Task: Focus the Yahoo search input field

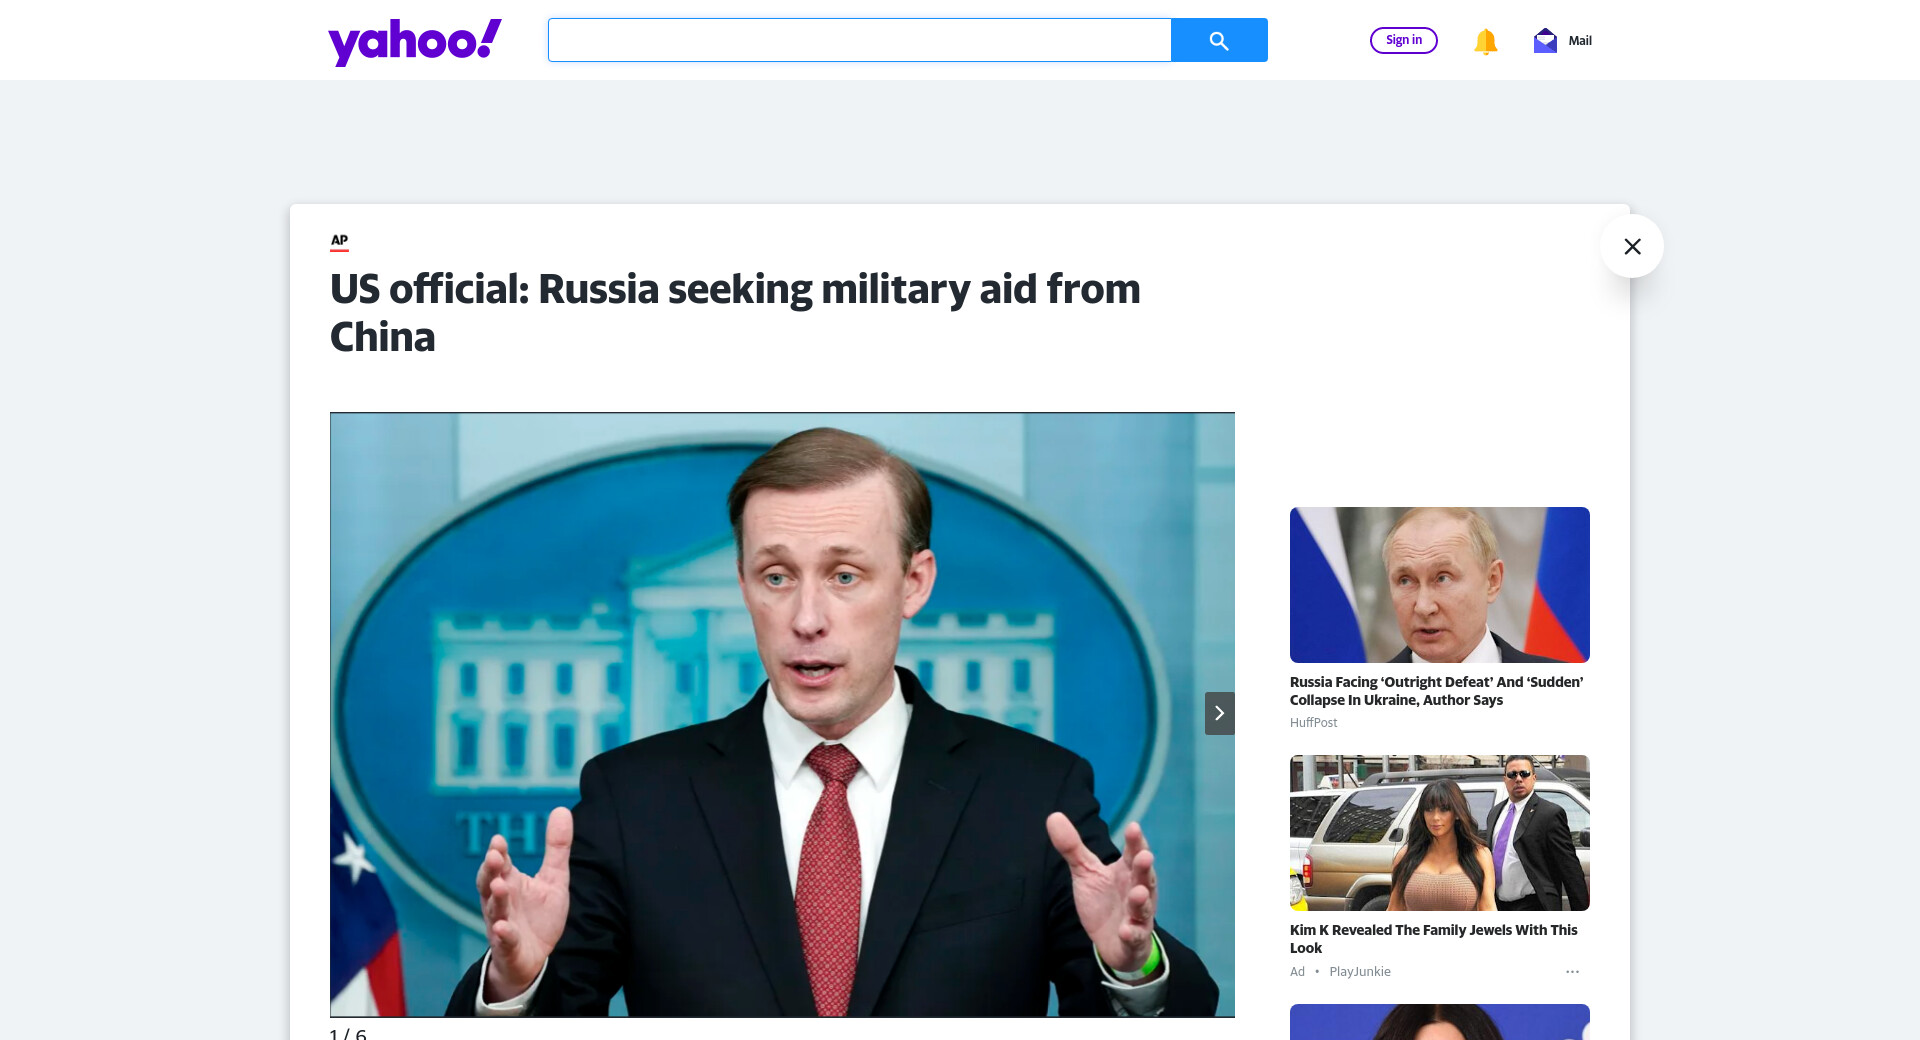Action: point(860,40)
